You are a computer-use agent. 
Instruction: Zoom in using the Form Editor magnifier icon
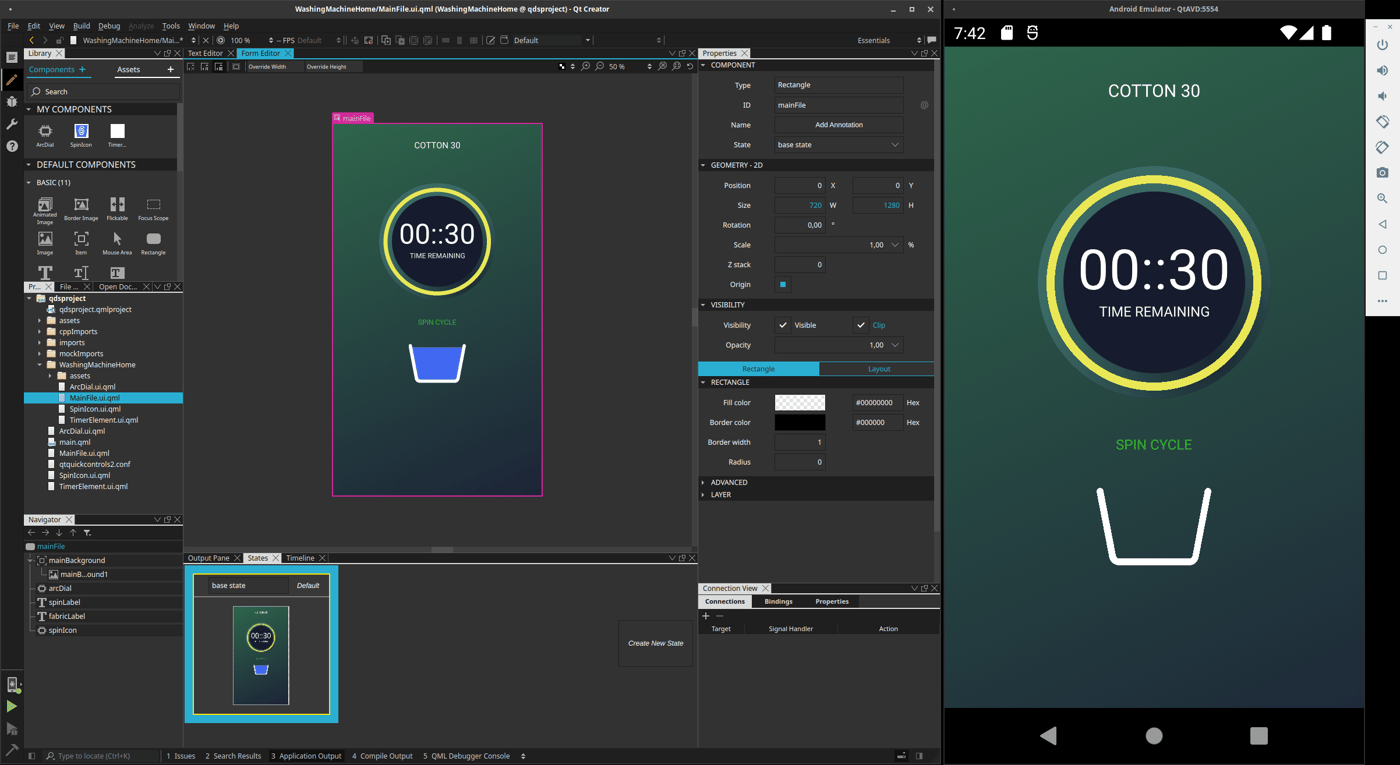point(586,66)
